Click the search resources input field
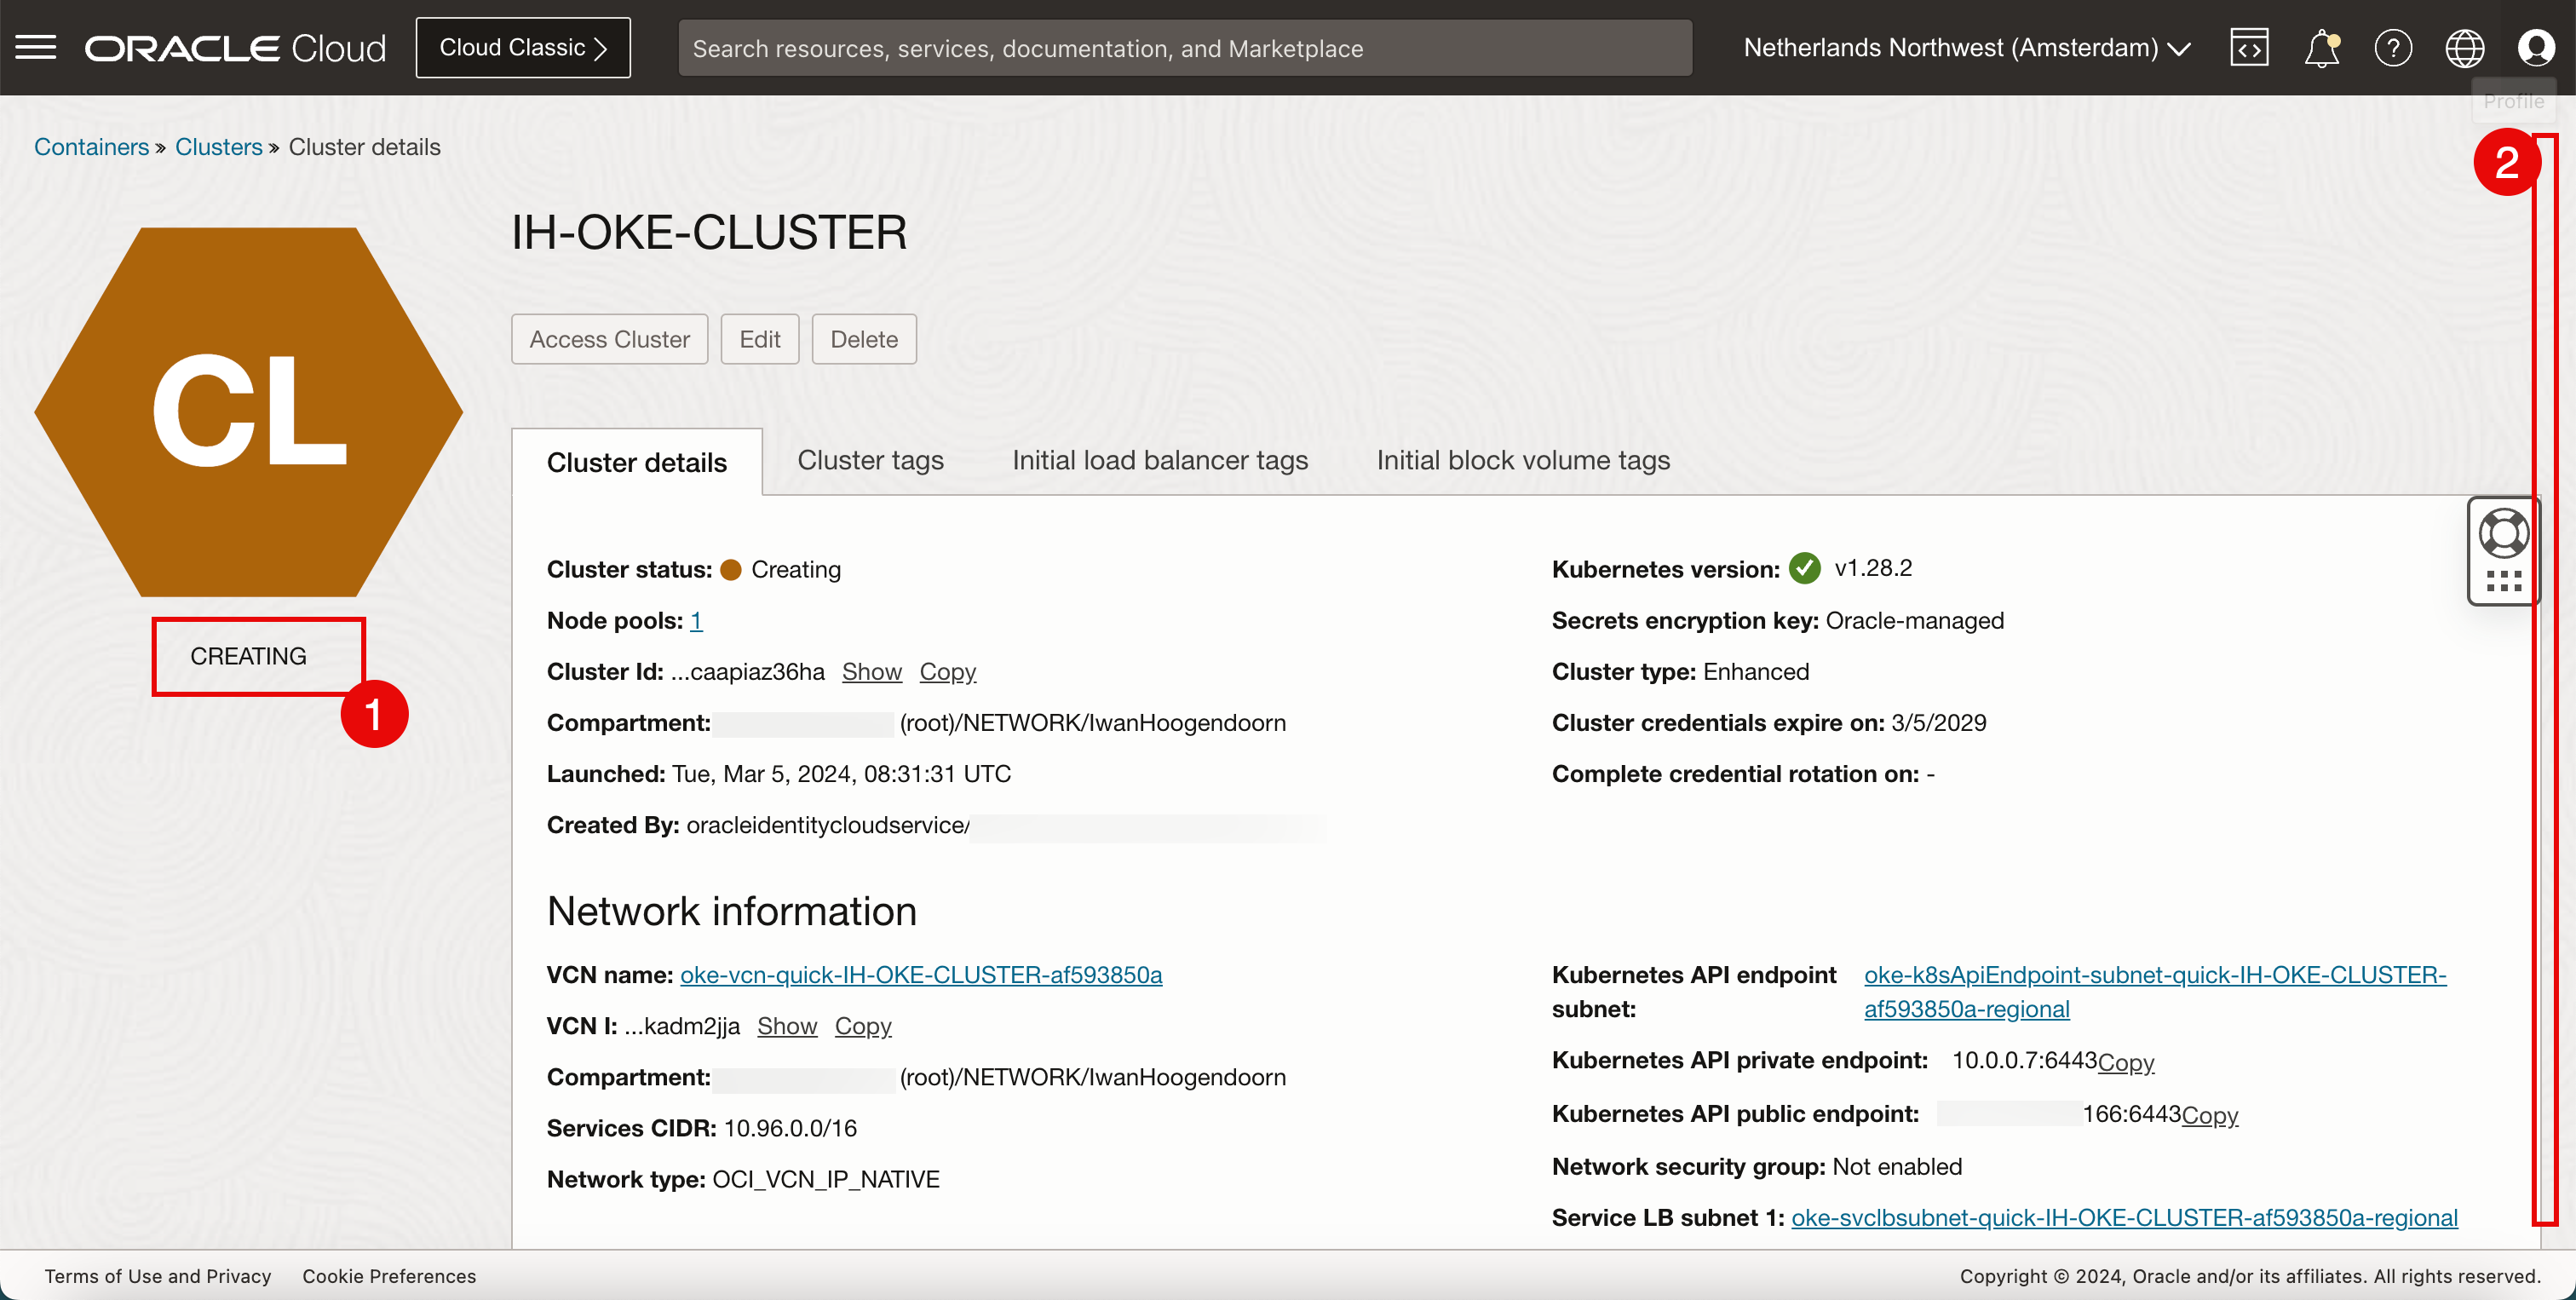This screenshot has height=1300, width=2576. (1184, 48)
